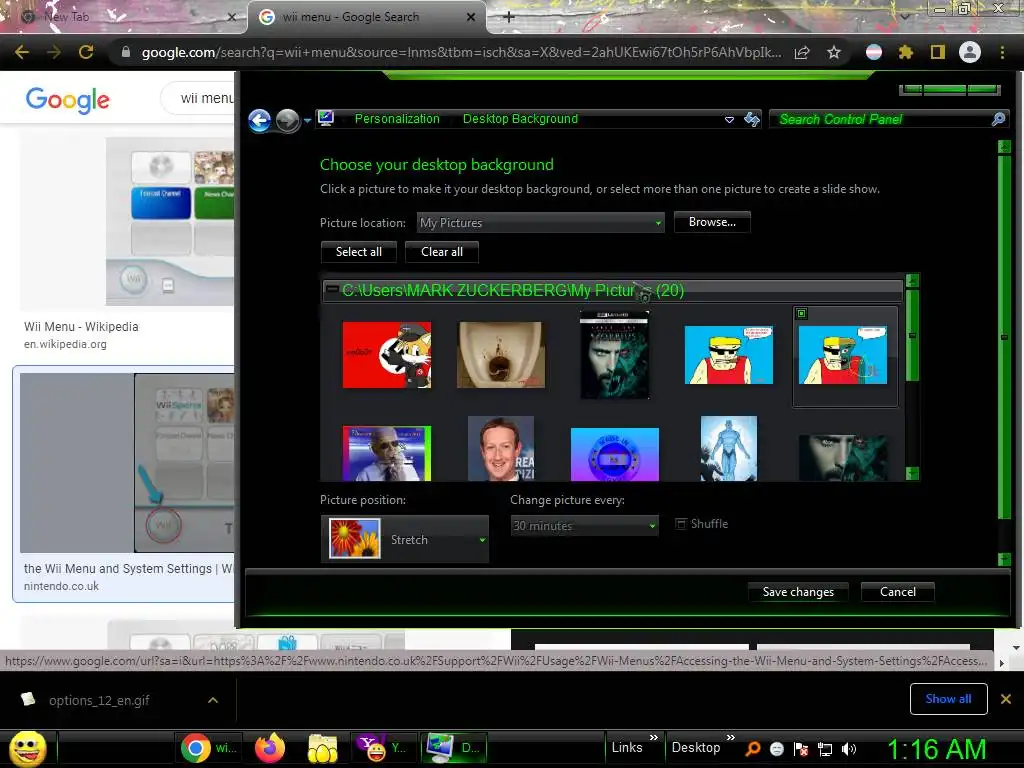1024x768 pixels.
Task: Open the eggs folder taskbar icon
Action: [x=323, y=748]
